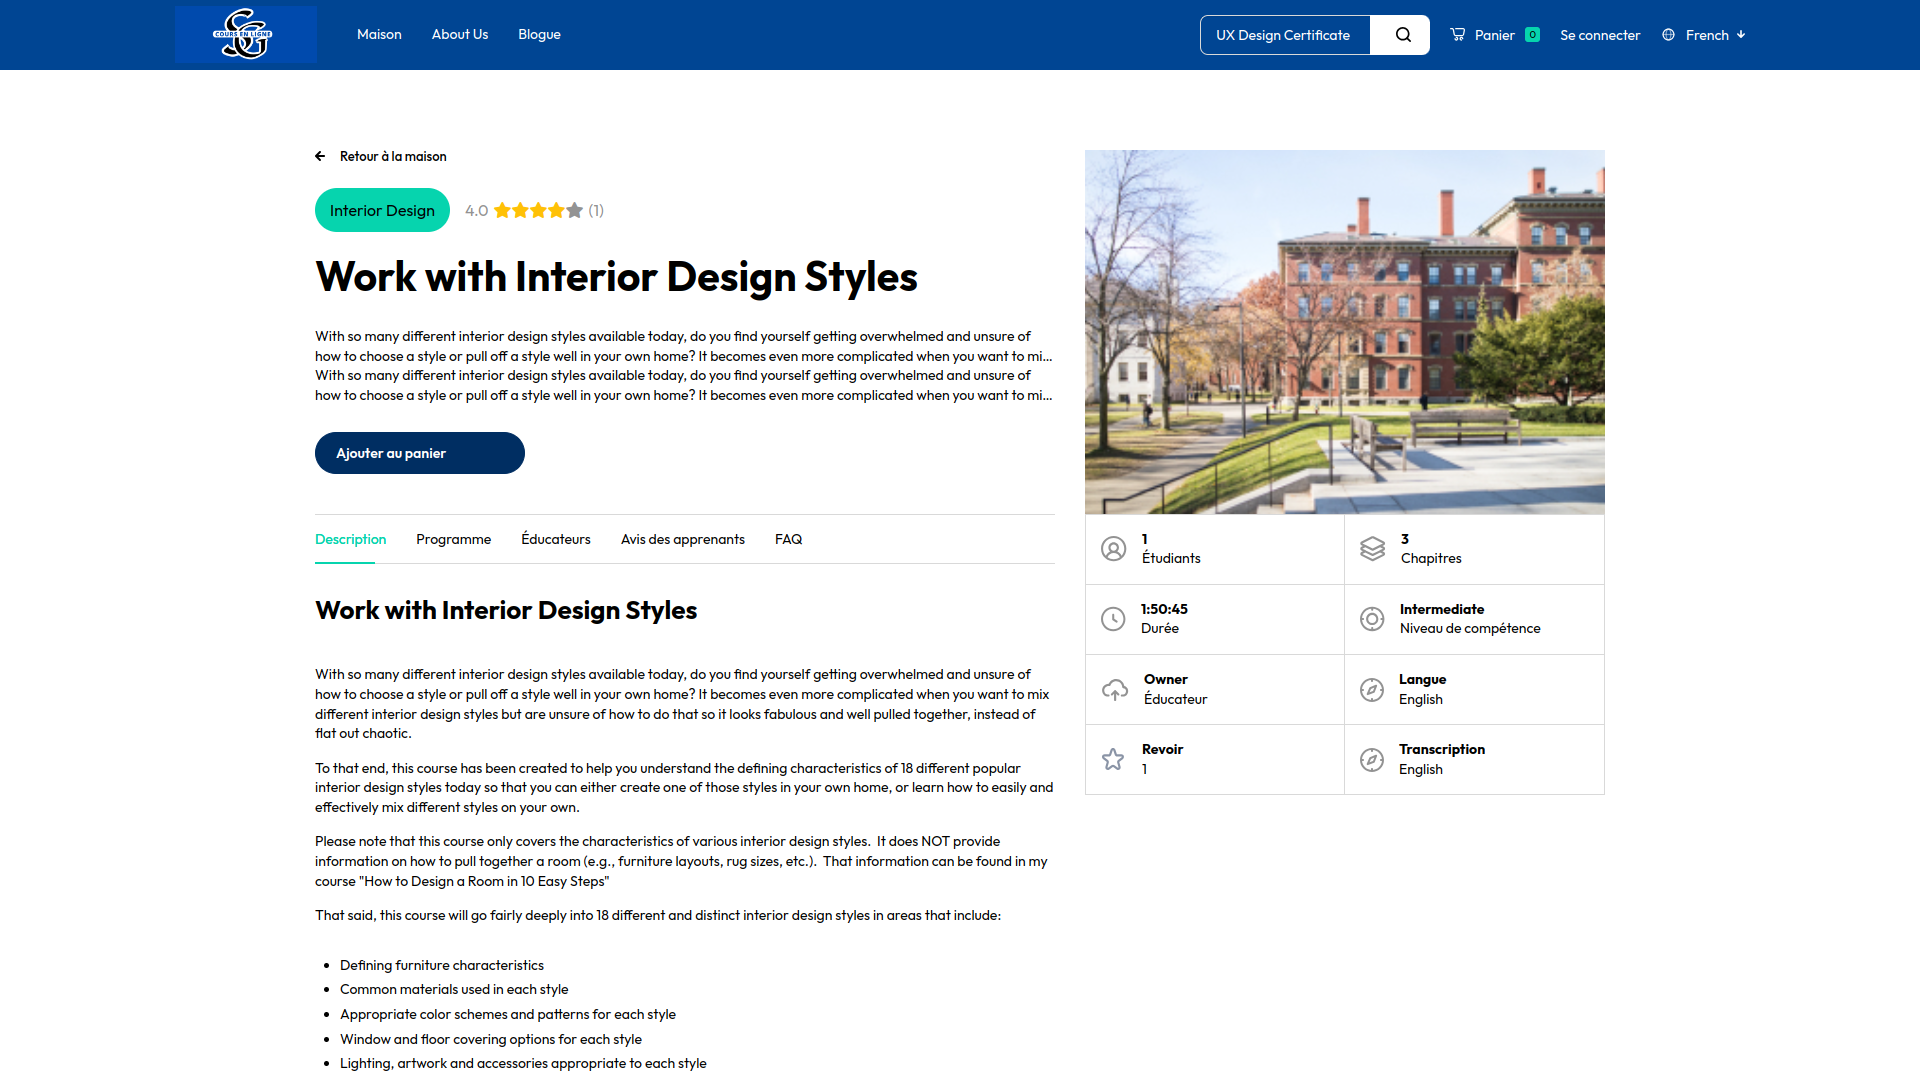The width and height of the screenshot is (1920, 1080).
Task: Open the Éducateurs tab
Action: tap(555, 539)
